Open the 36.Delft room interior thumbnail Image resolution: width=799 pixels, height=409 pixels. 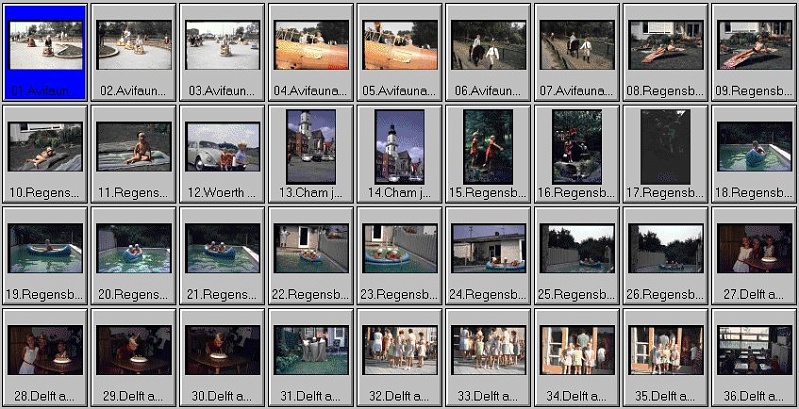pos(754,351)
